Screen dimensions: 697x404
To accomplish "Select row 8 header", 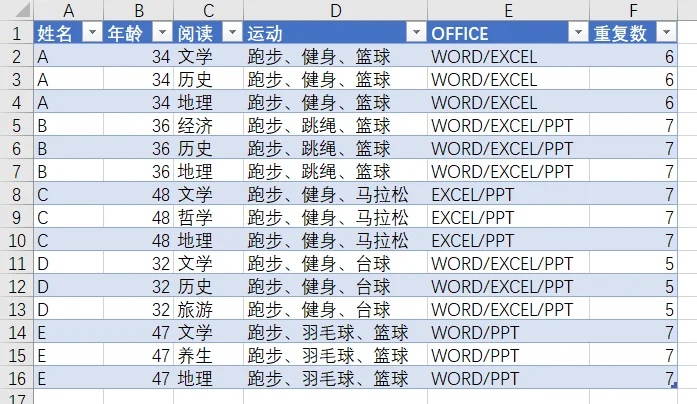I will pyautogui.click(x=16, y=194).
